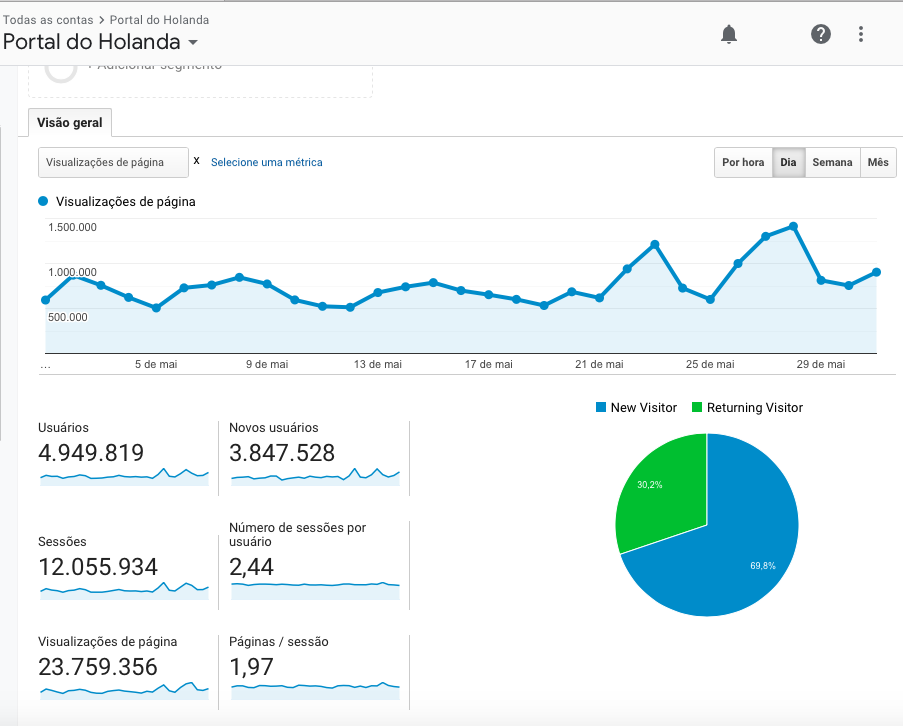
Task: Open the notifications bell icon
Action: 729,35
